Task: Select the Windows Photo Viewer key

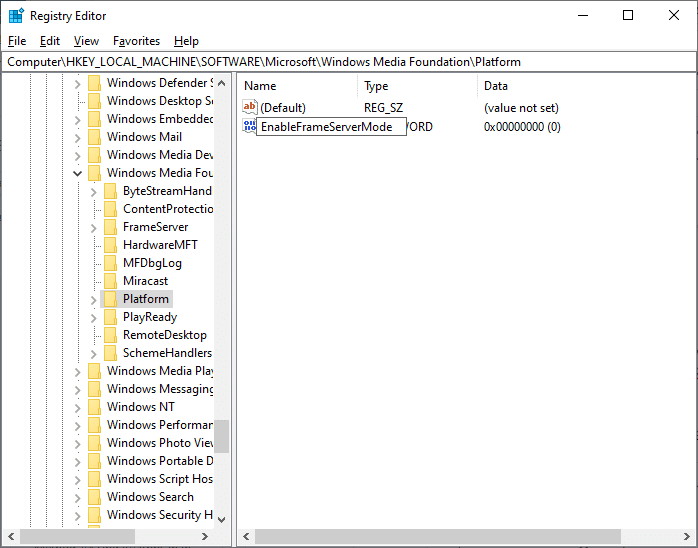Action: click(159, 443)
